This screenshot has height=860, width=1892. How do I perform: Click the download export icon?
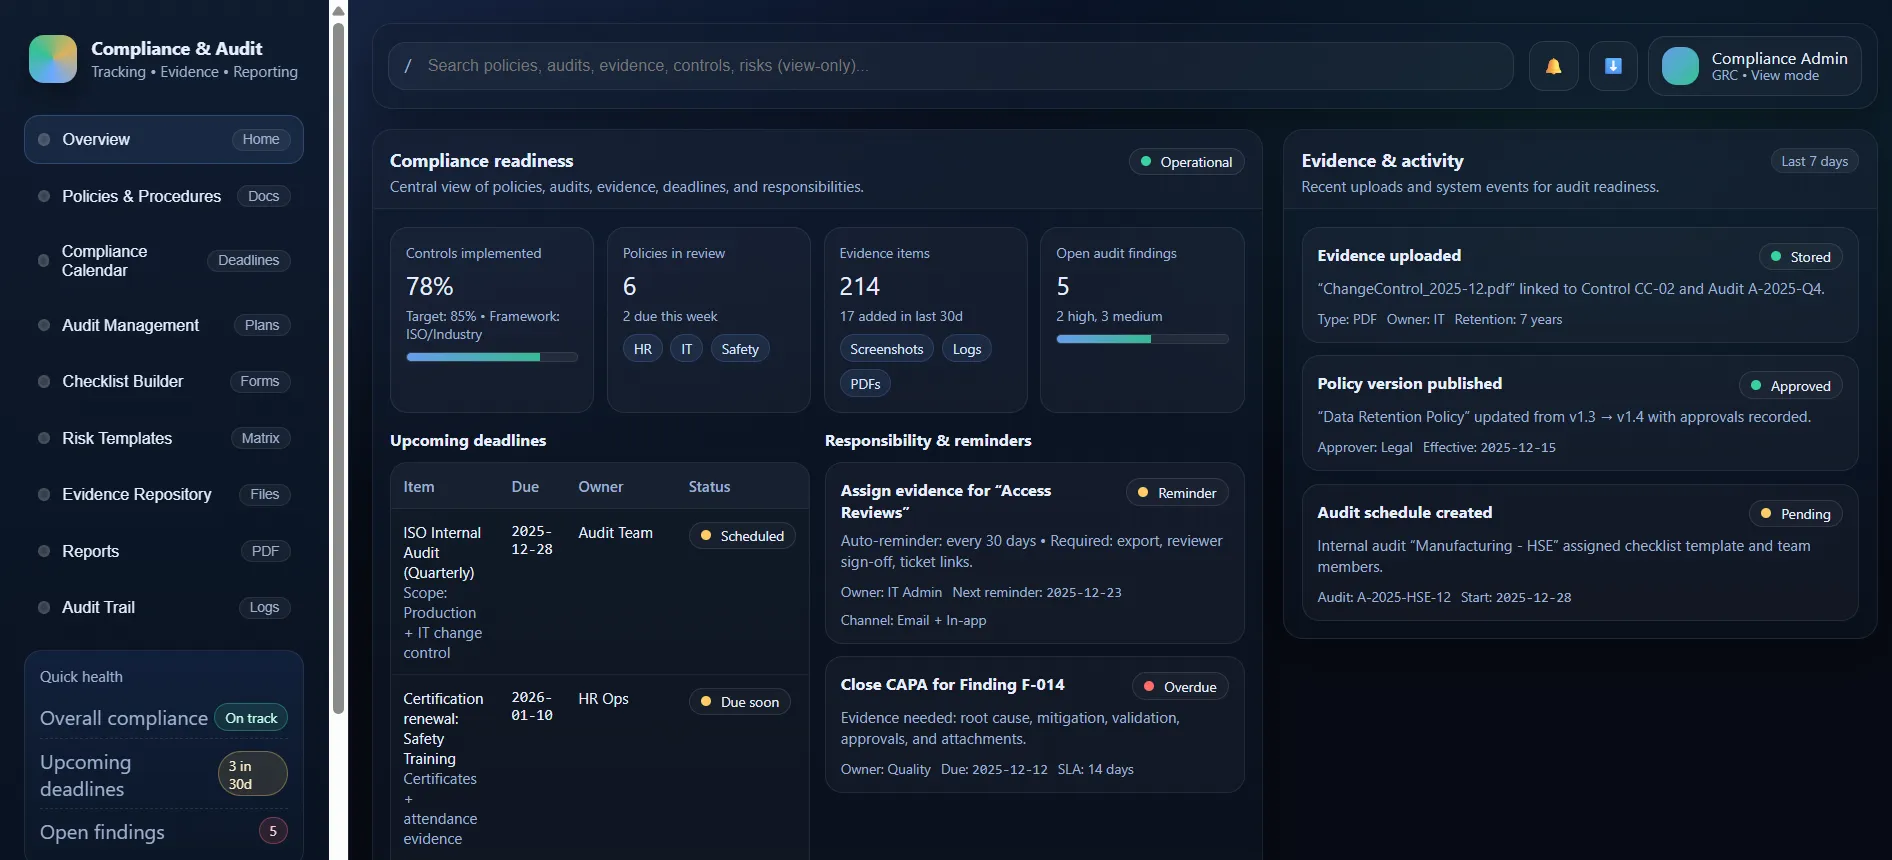click(x=1613, y=66)
